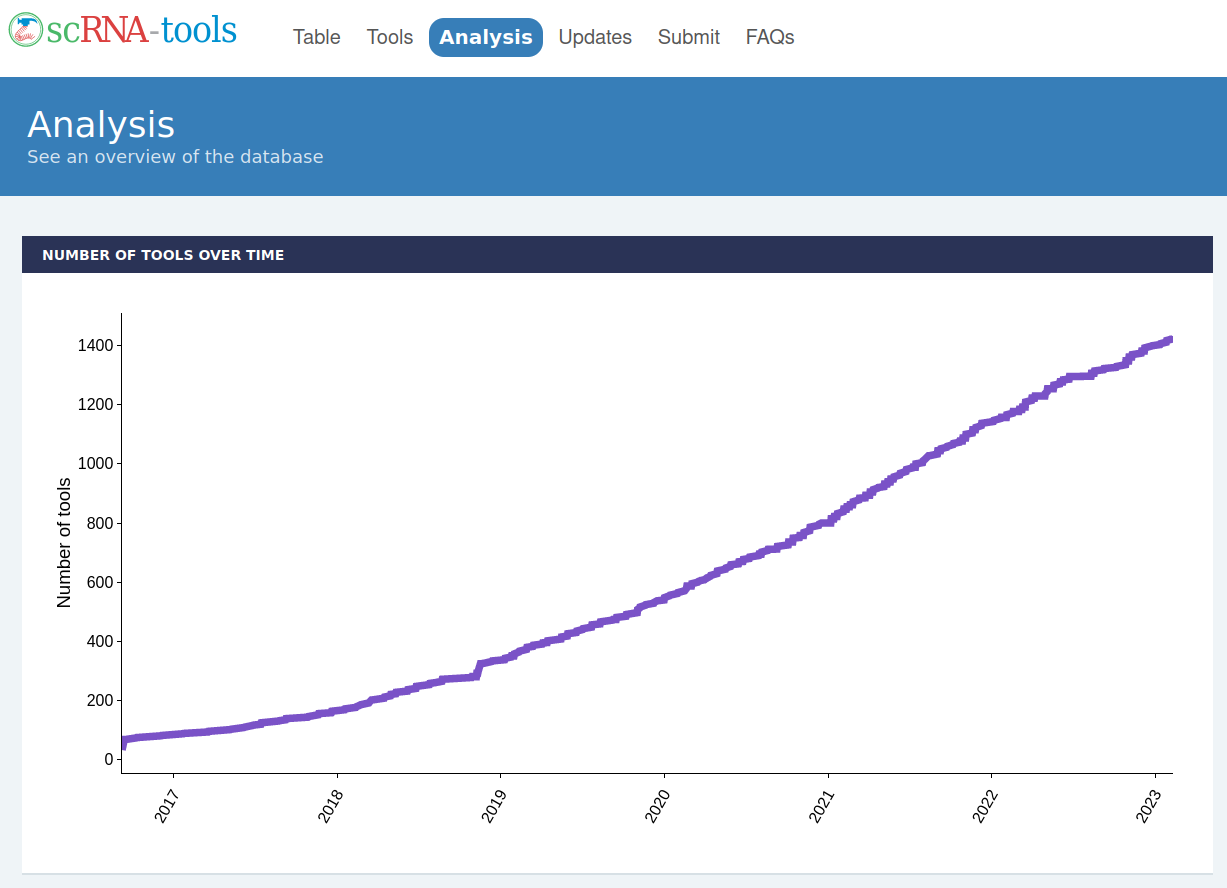Click the scRNA-tools site title text
The width and height of the screenshot is (1227, 888).
click(x=141, y=31)
